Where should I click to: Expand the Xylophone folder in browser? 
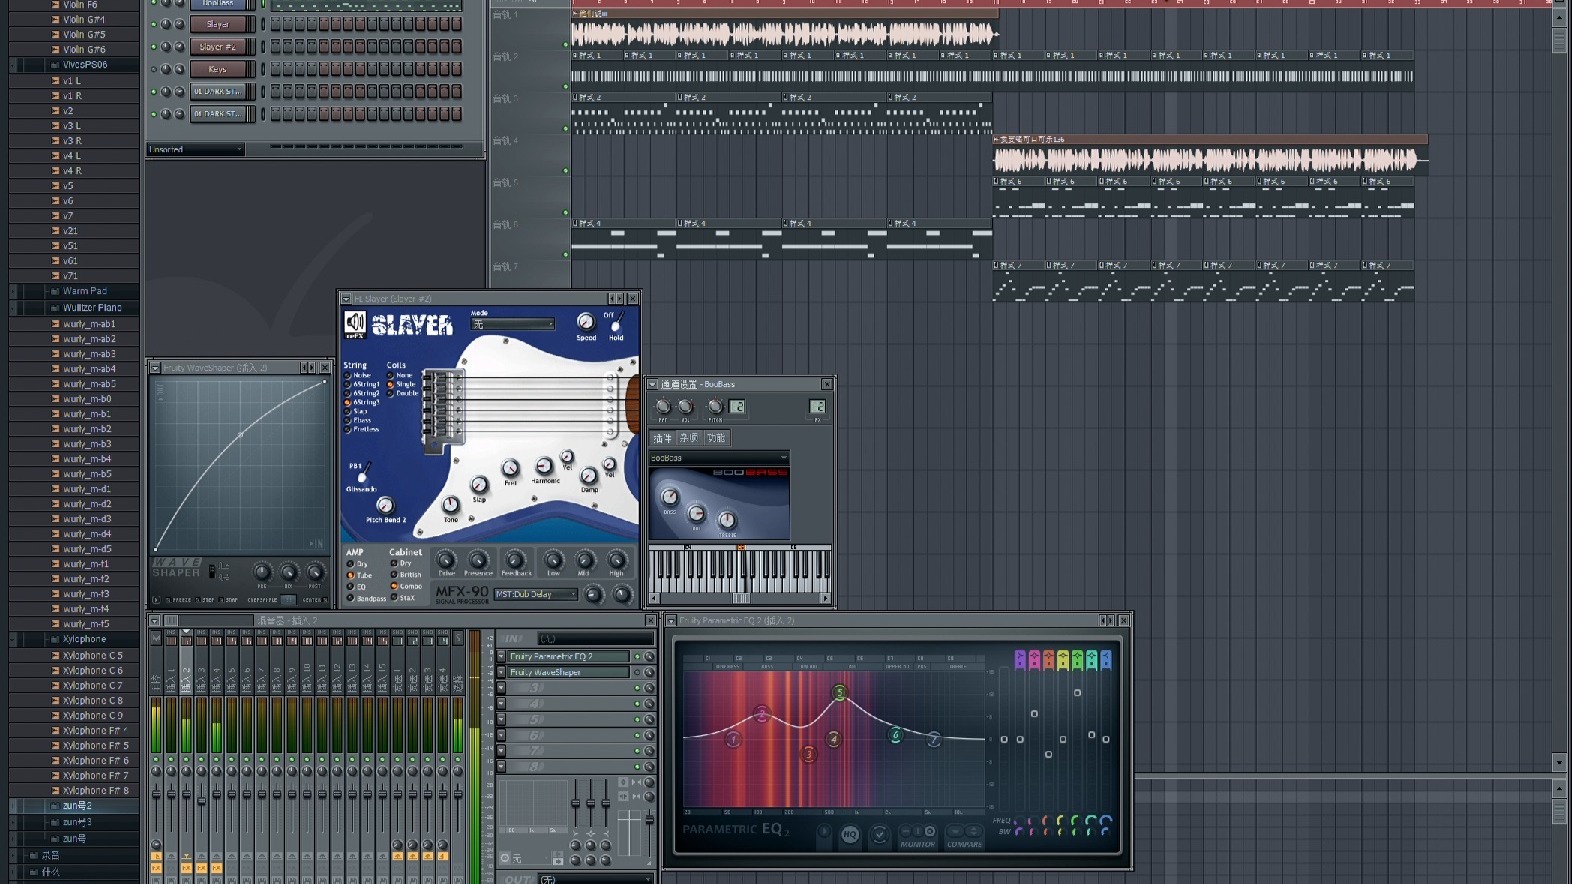(84, 639)
